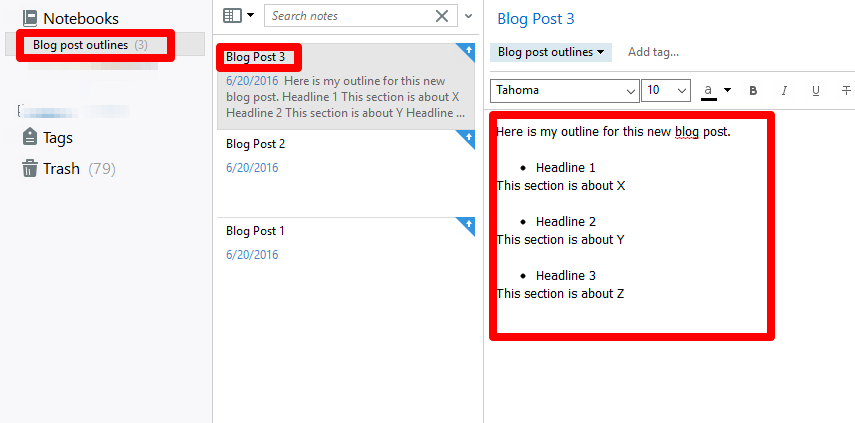Open the Tahoma font family dropdown
The image size is (855, 423).
point(565,91)
